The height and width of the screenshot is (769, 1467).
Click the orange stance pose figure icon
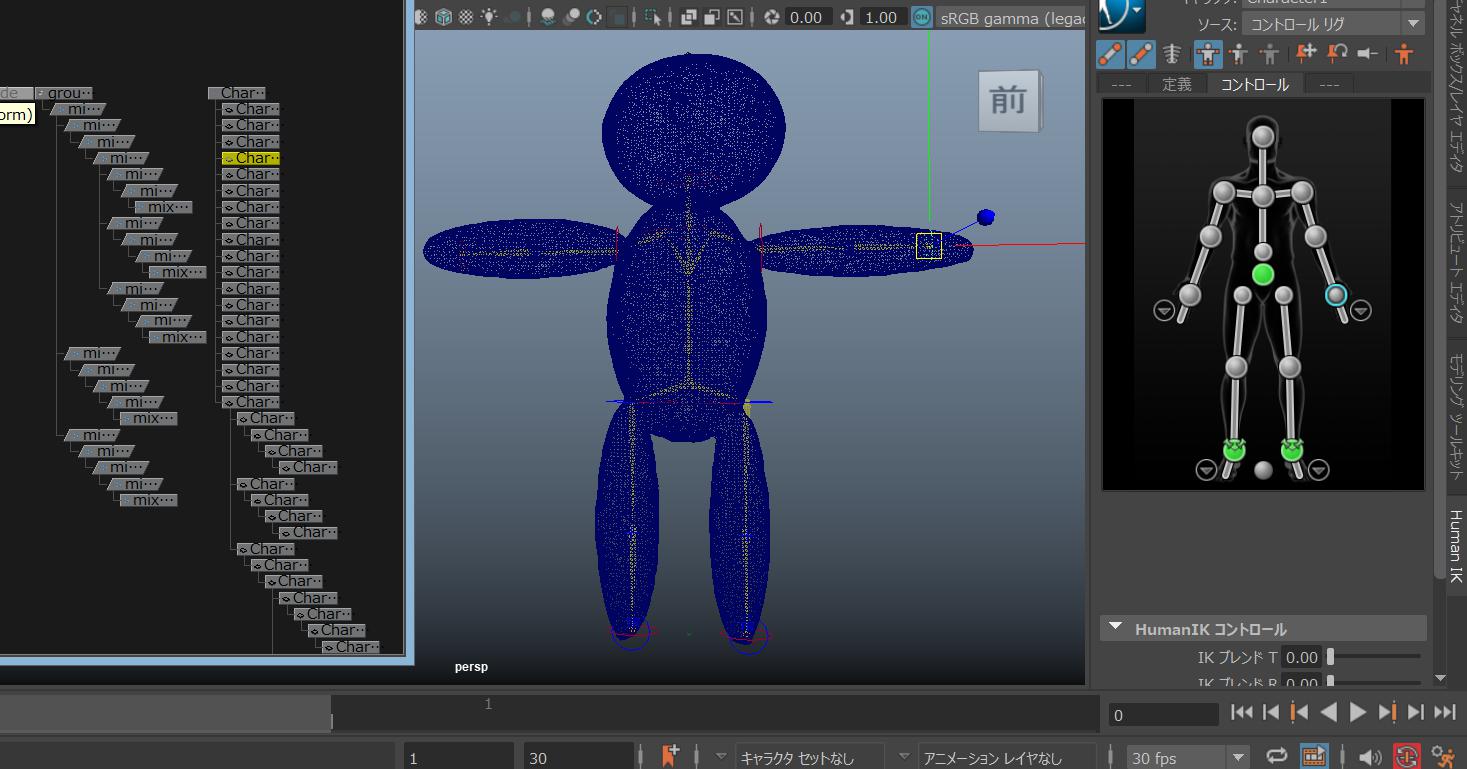tap(1405, 54)
